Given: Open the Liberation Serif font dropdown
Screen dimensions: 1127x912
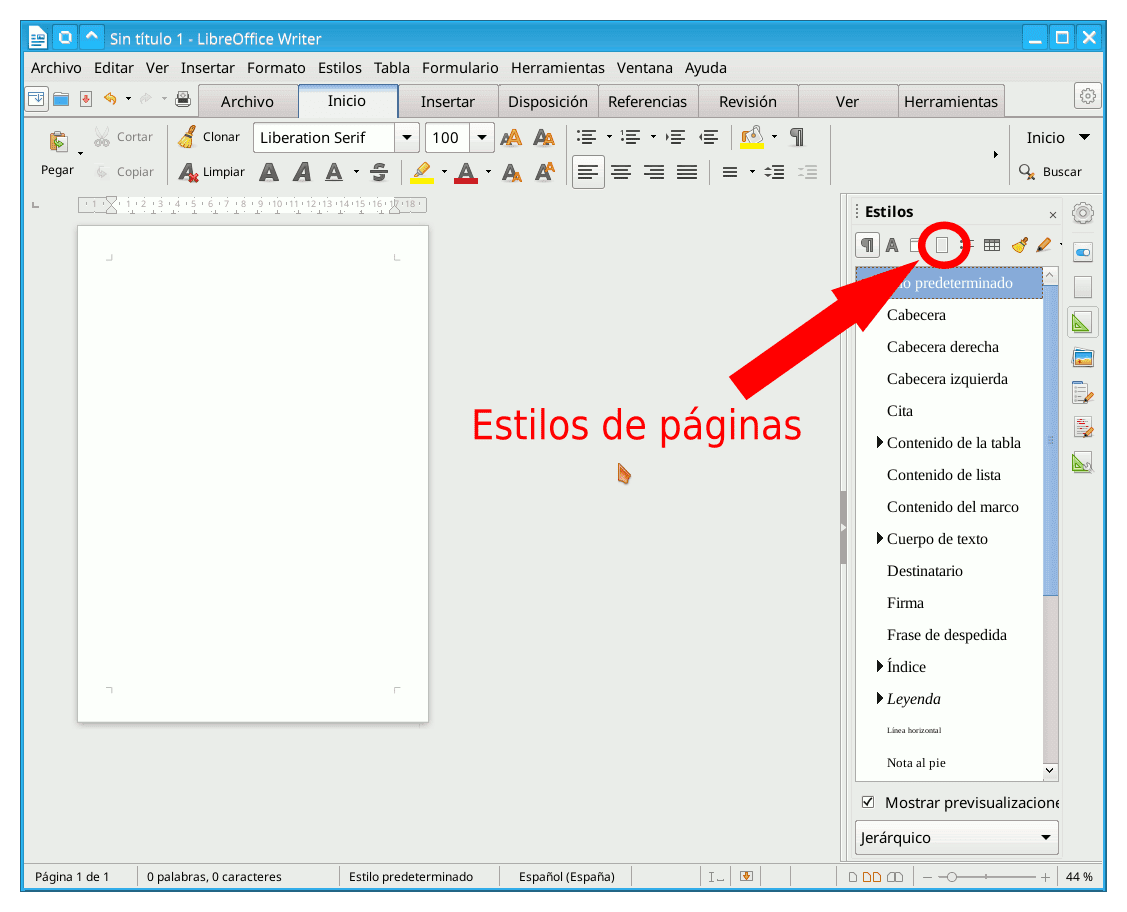Looking at the screenshot, I should coord(407,137).
